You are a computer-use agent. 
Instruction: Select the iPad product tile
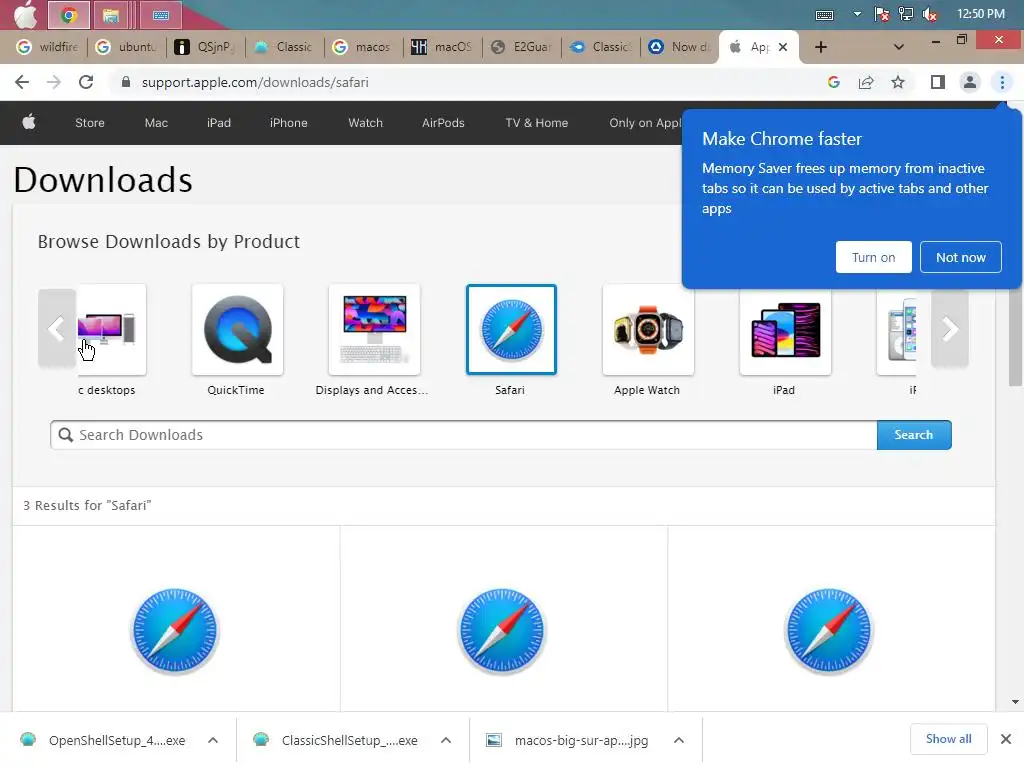[x=785, y=329]
